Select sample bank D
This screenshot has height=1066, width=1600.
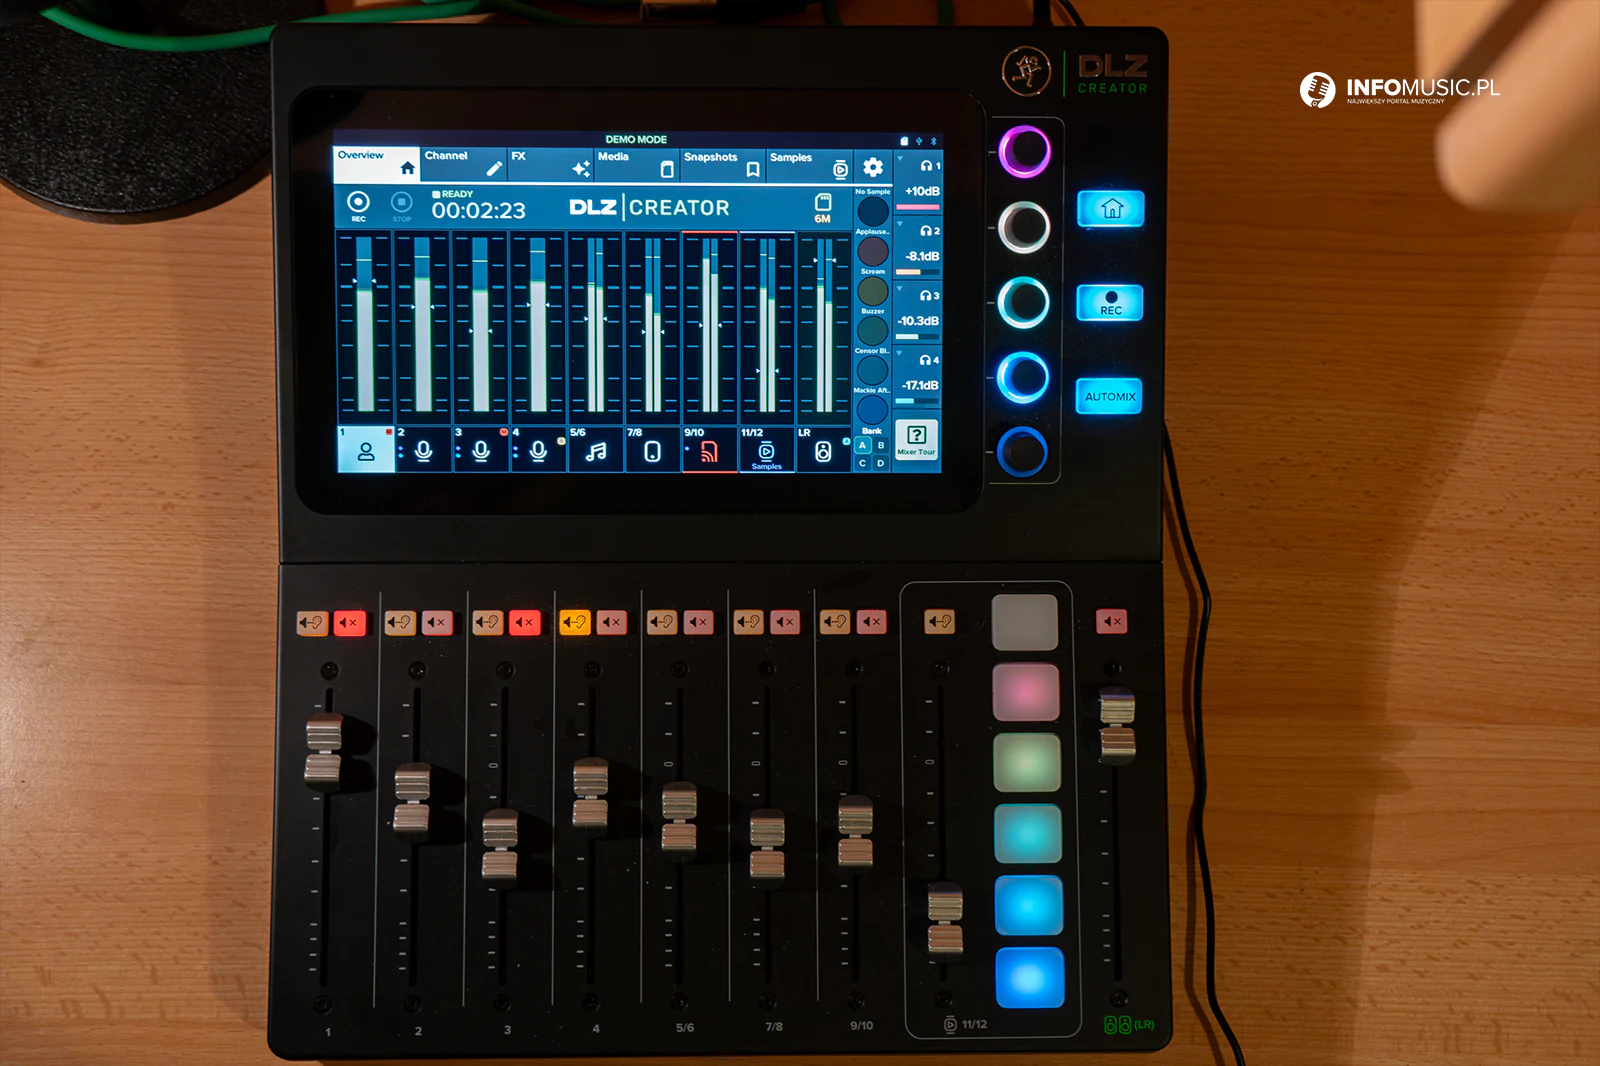[881, 463]
